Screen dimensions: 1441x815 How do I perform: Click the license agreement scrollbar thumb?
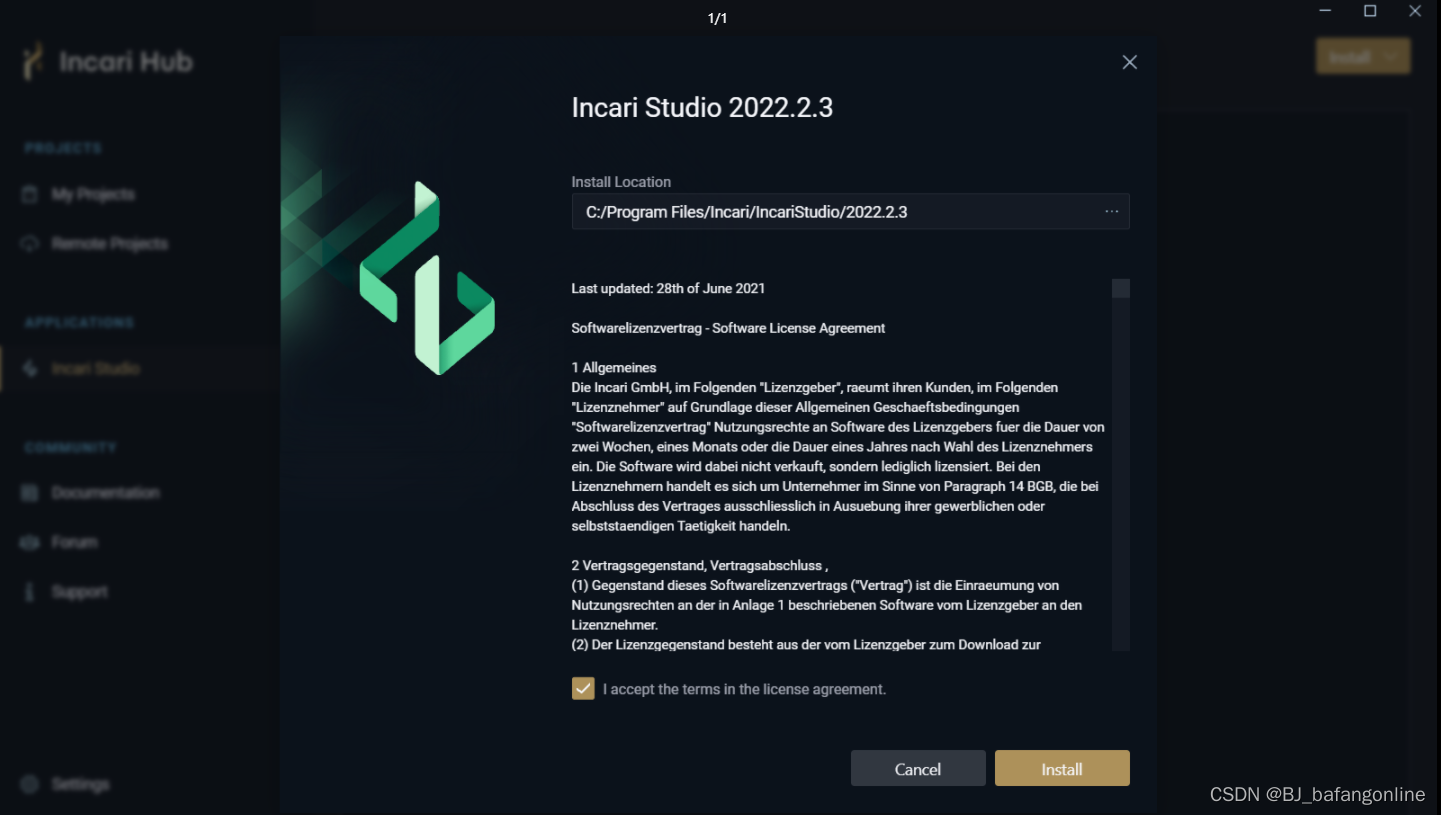1121,288
